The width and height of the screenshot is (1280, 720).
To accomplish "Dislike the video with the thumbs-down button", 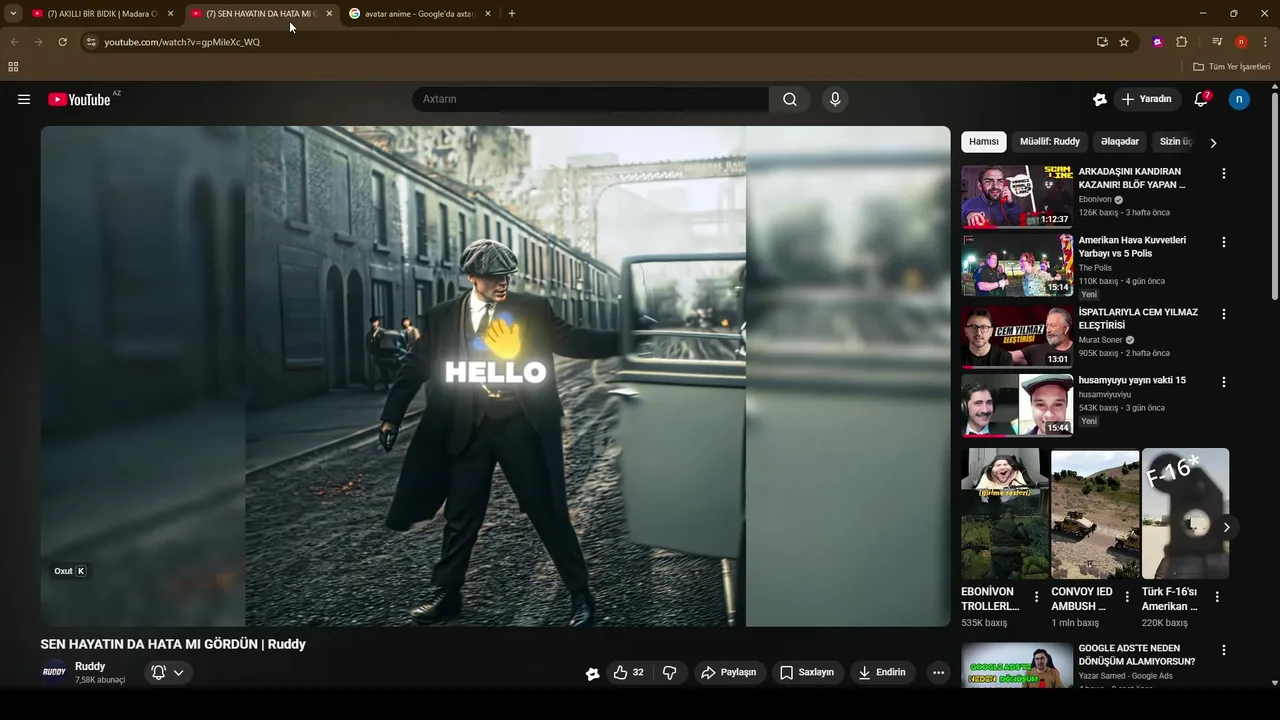I will (670, 672).
